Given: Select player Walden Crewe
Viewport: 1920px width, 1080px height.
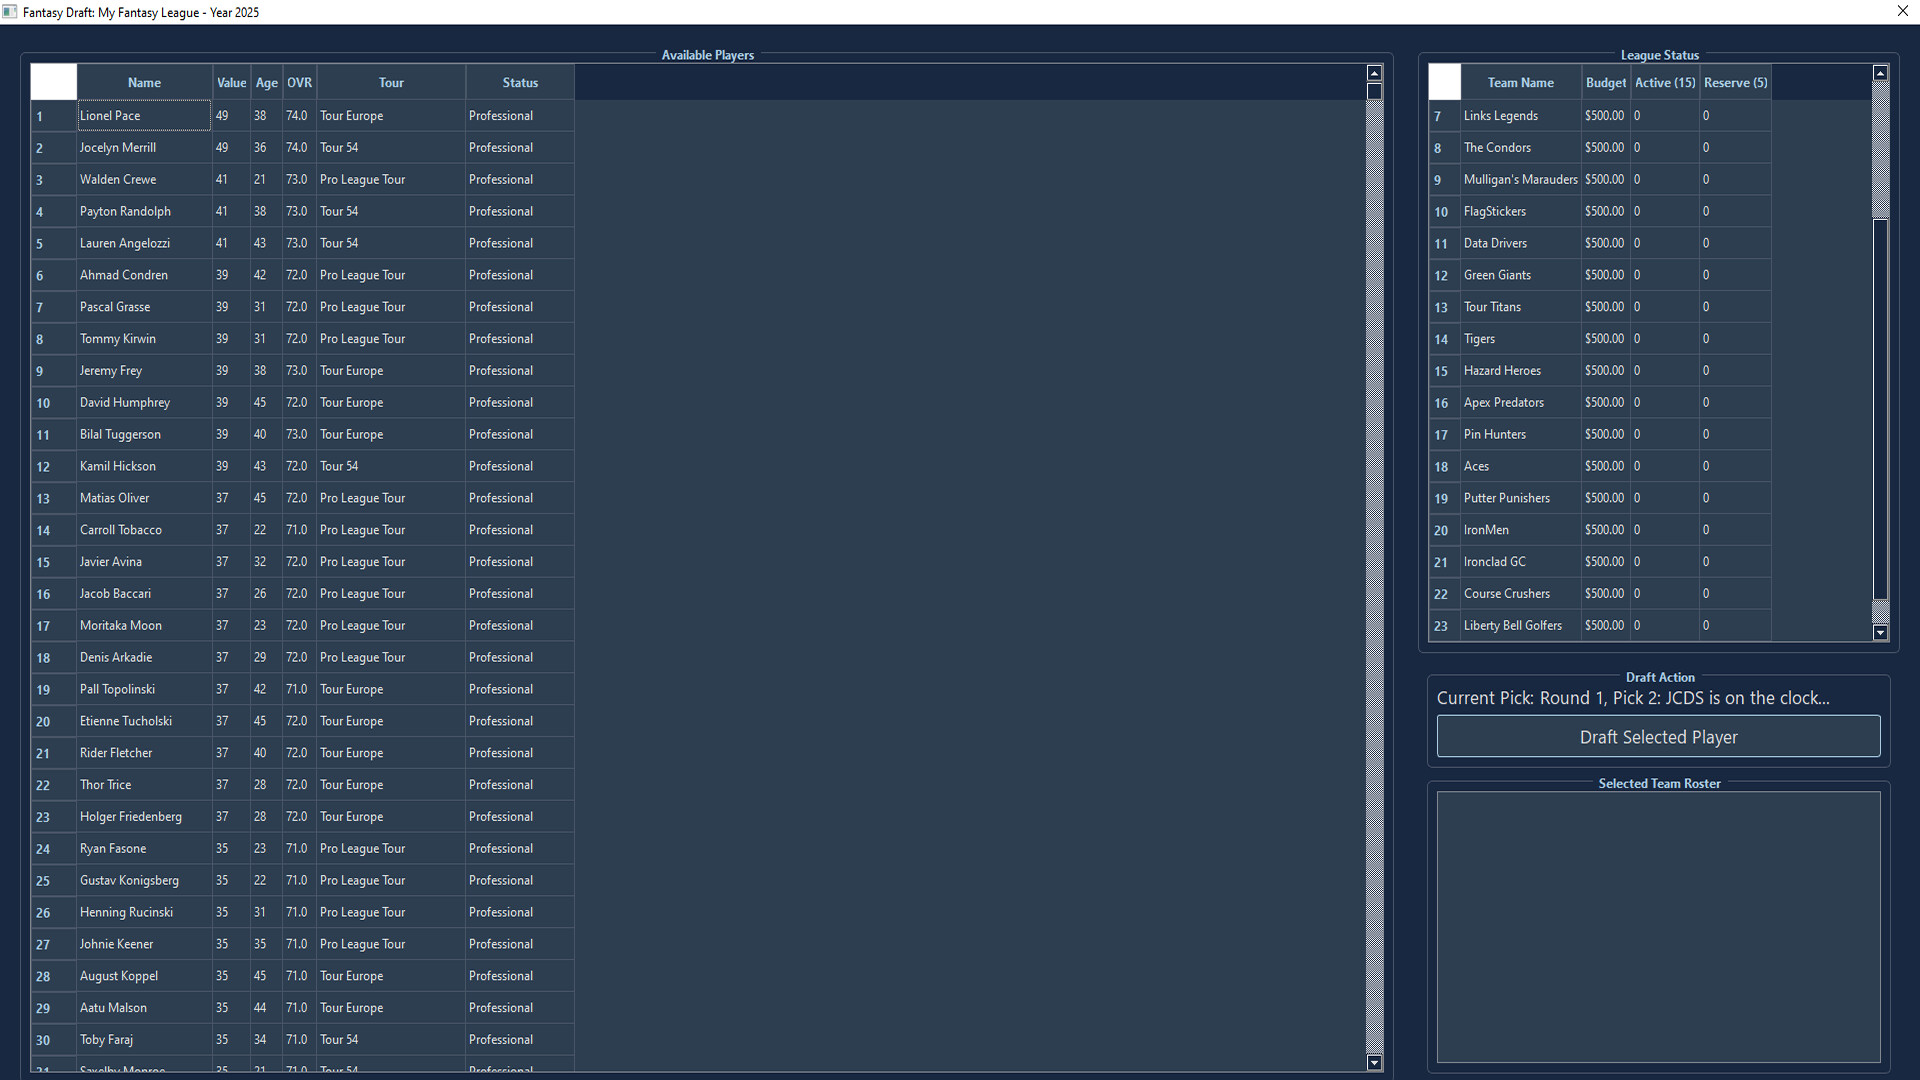Looking at the screenshot, I should click(143, 179).
